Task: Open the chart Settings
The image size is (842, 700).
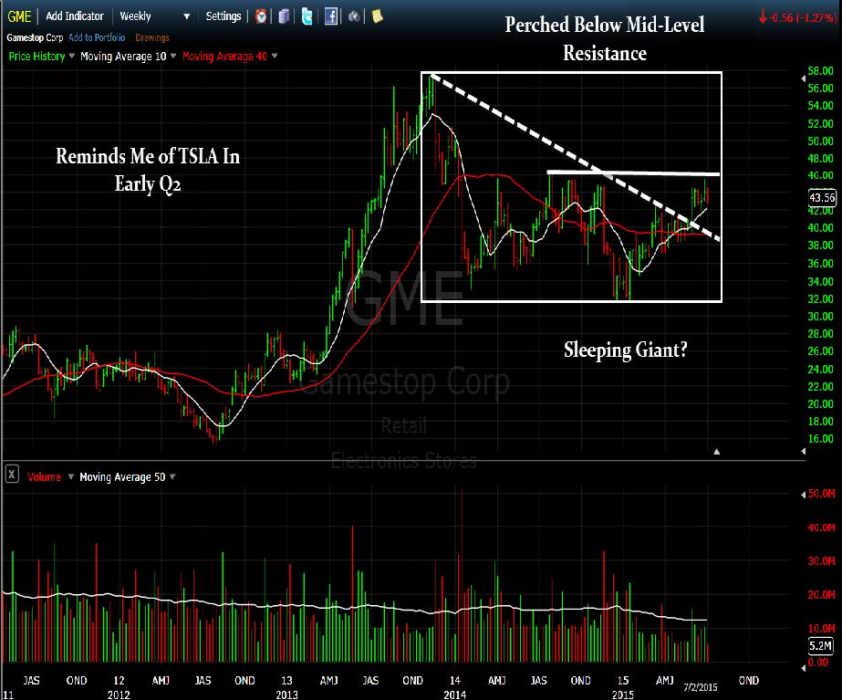Action: [x=223, y=16]
